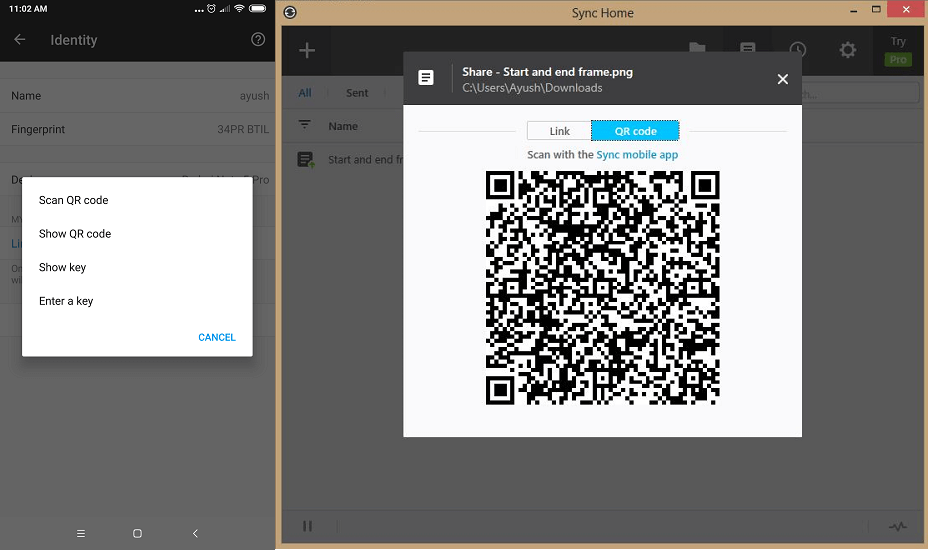Close the Share dialog with X
The width and height of the screenshot is (929, 550).
pos(783,79)
